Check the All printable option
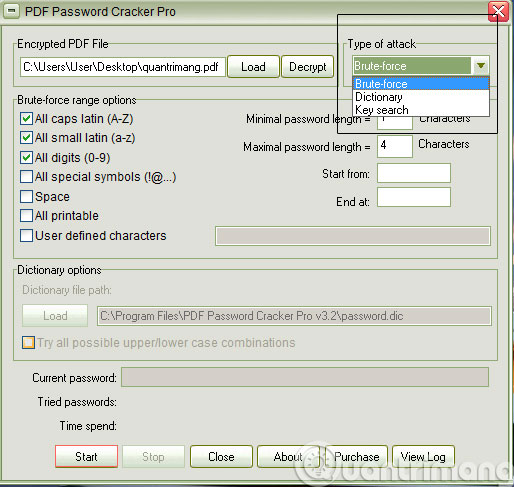 (26, 216)
